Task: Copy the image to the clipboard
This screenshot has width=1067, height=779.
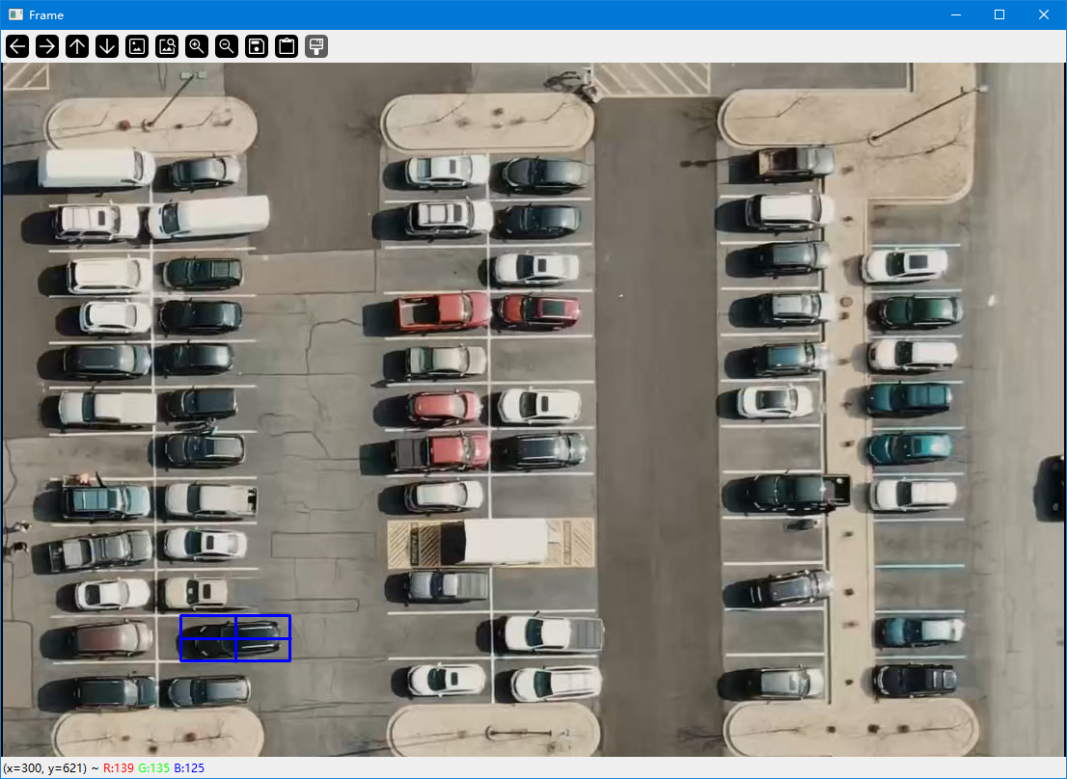Action: 287,46
